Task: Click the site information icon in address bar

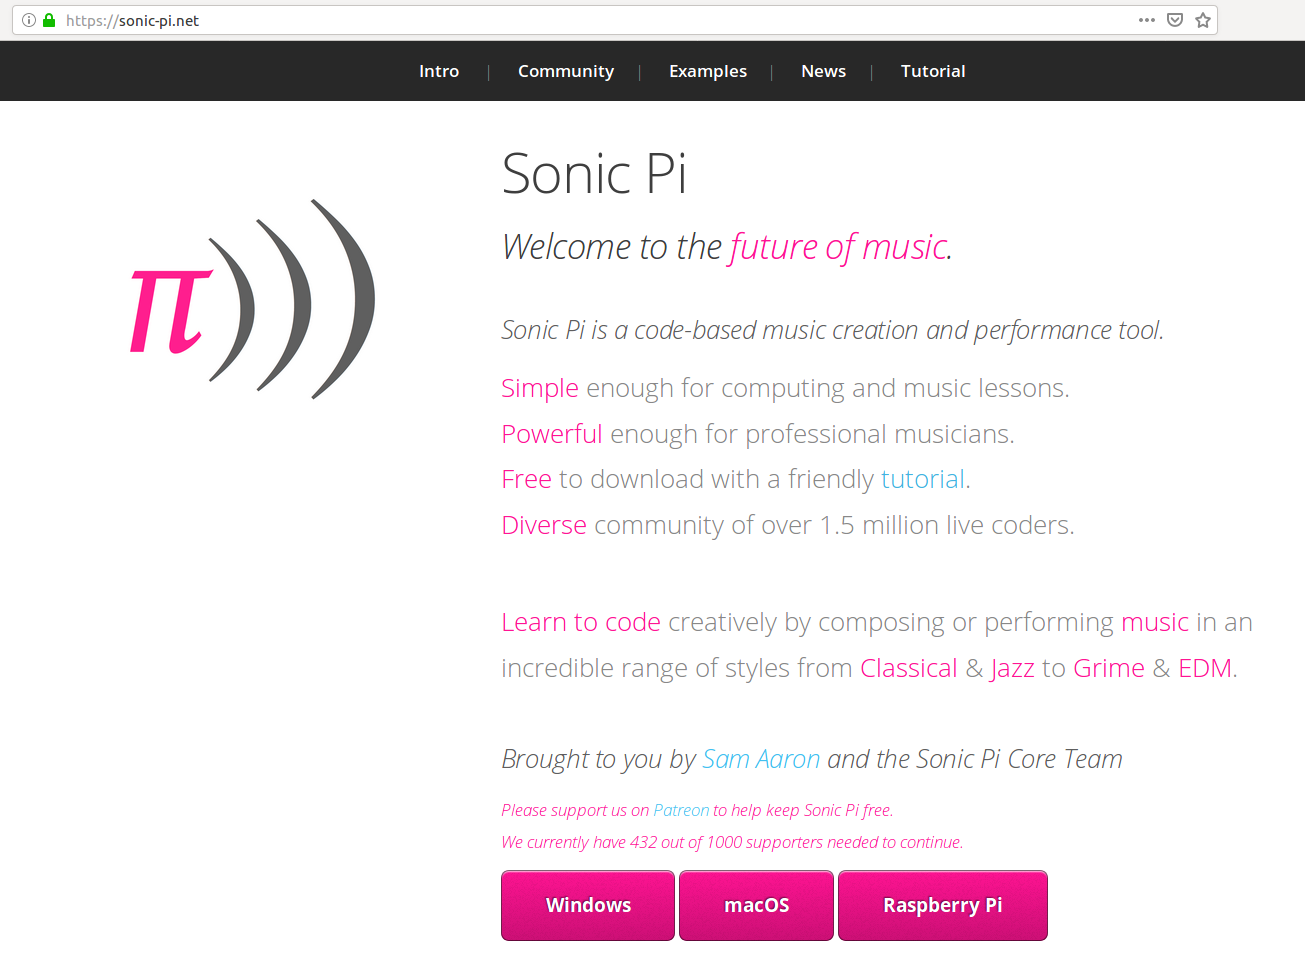Action: [29, 20]
